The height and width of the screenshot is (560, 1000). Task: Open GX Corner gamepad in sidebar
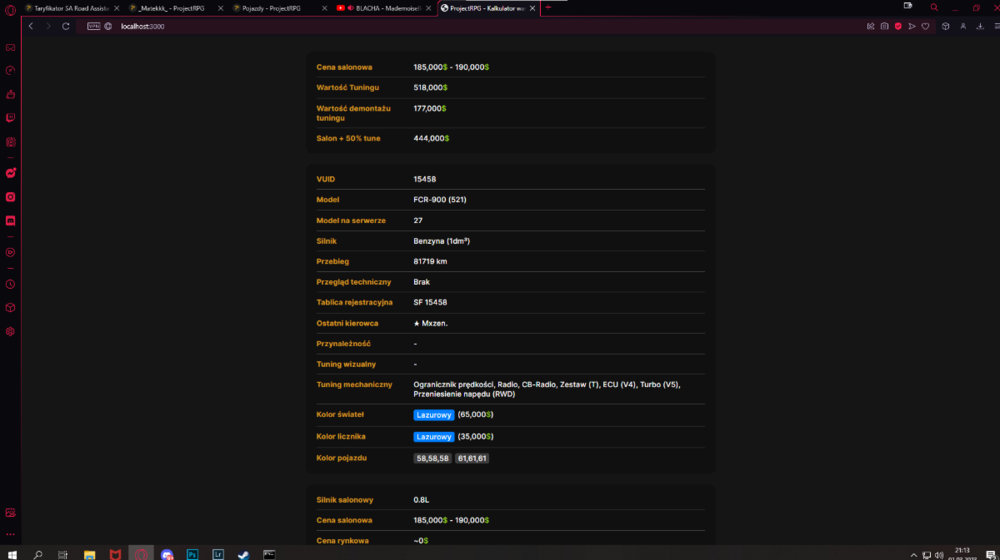(10, 48)
